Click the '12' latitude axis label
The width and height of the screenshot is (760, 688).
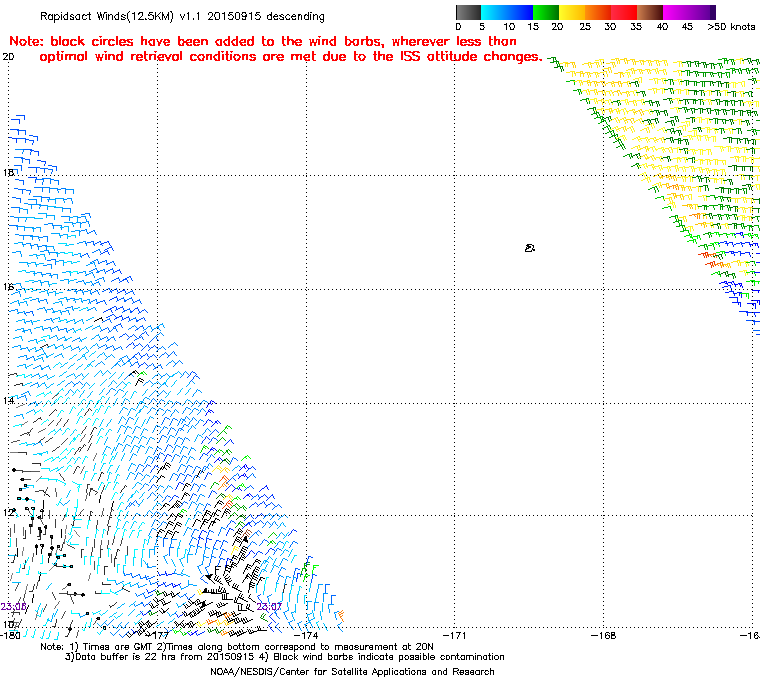pyautogui.click(x=8, y=513)
